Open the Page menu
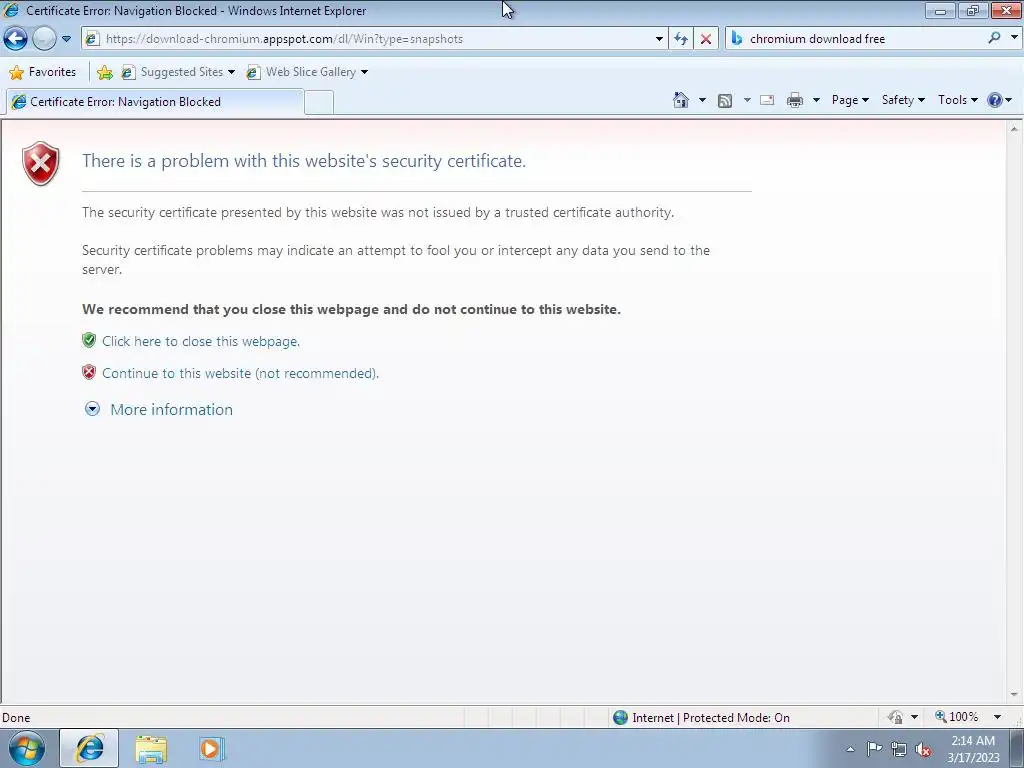Viewport: 1024px width, 768px height. 850,100
